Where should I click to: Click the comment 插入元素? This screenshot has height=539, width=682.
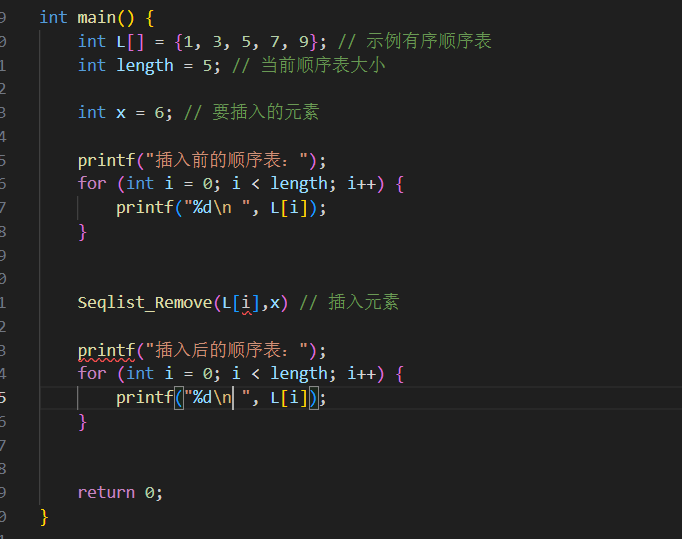[x=364, y=302]
